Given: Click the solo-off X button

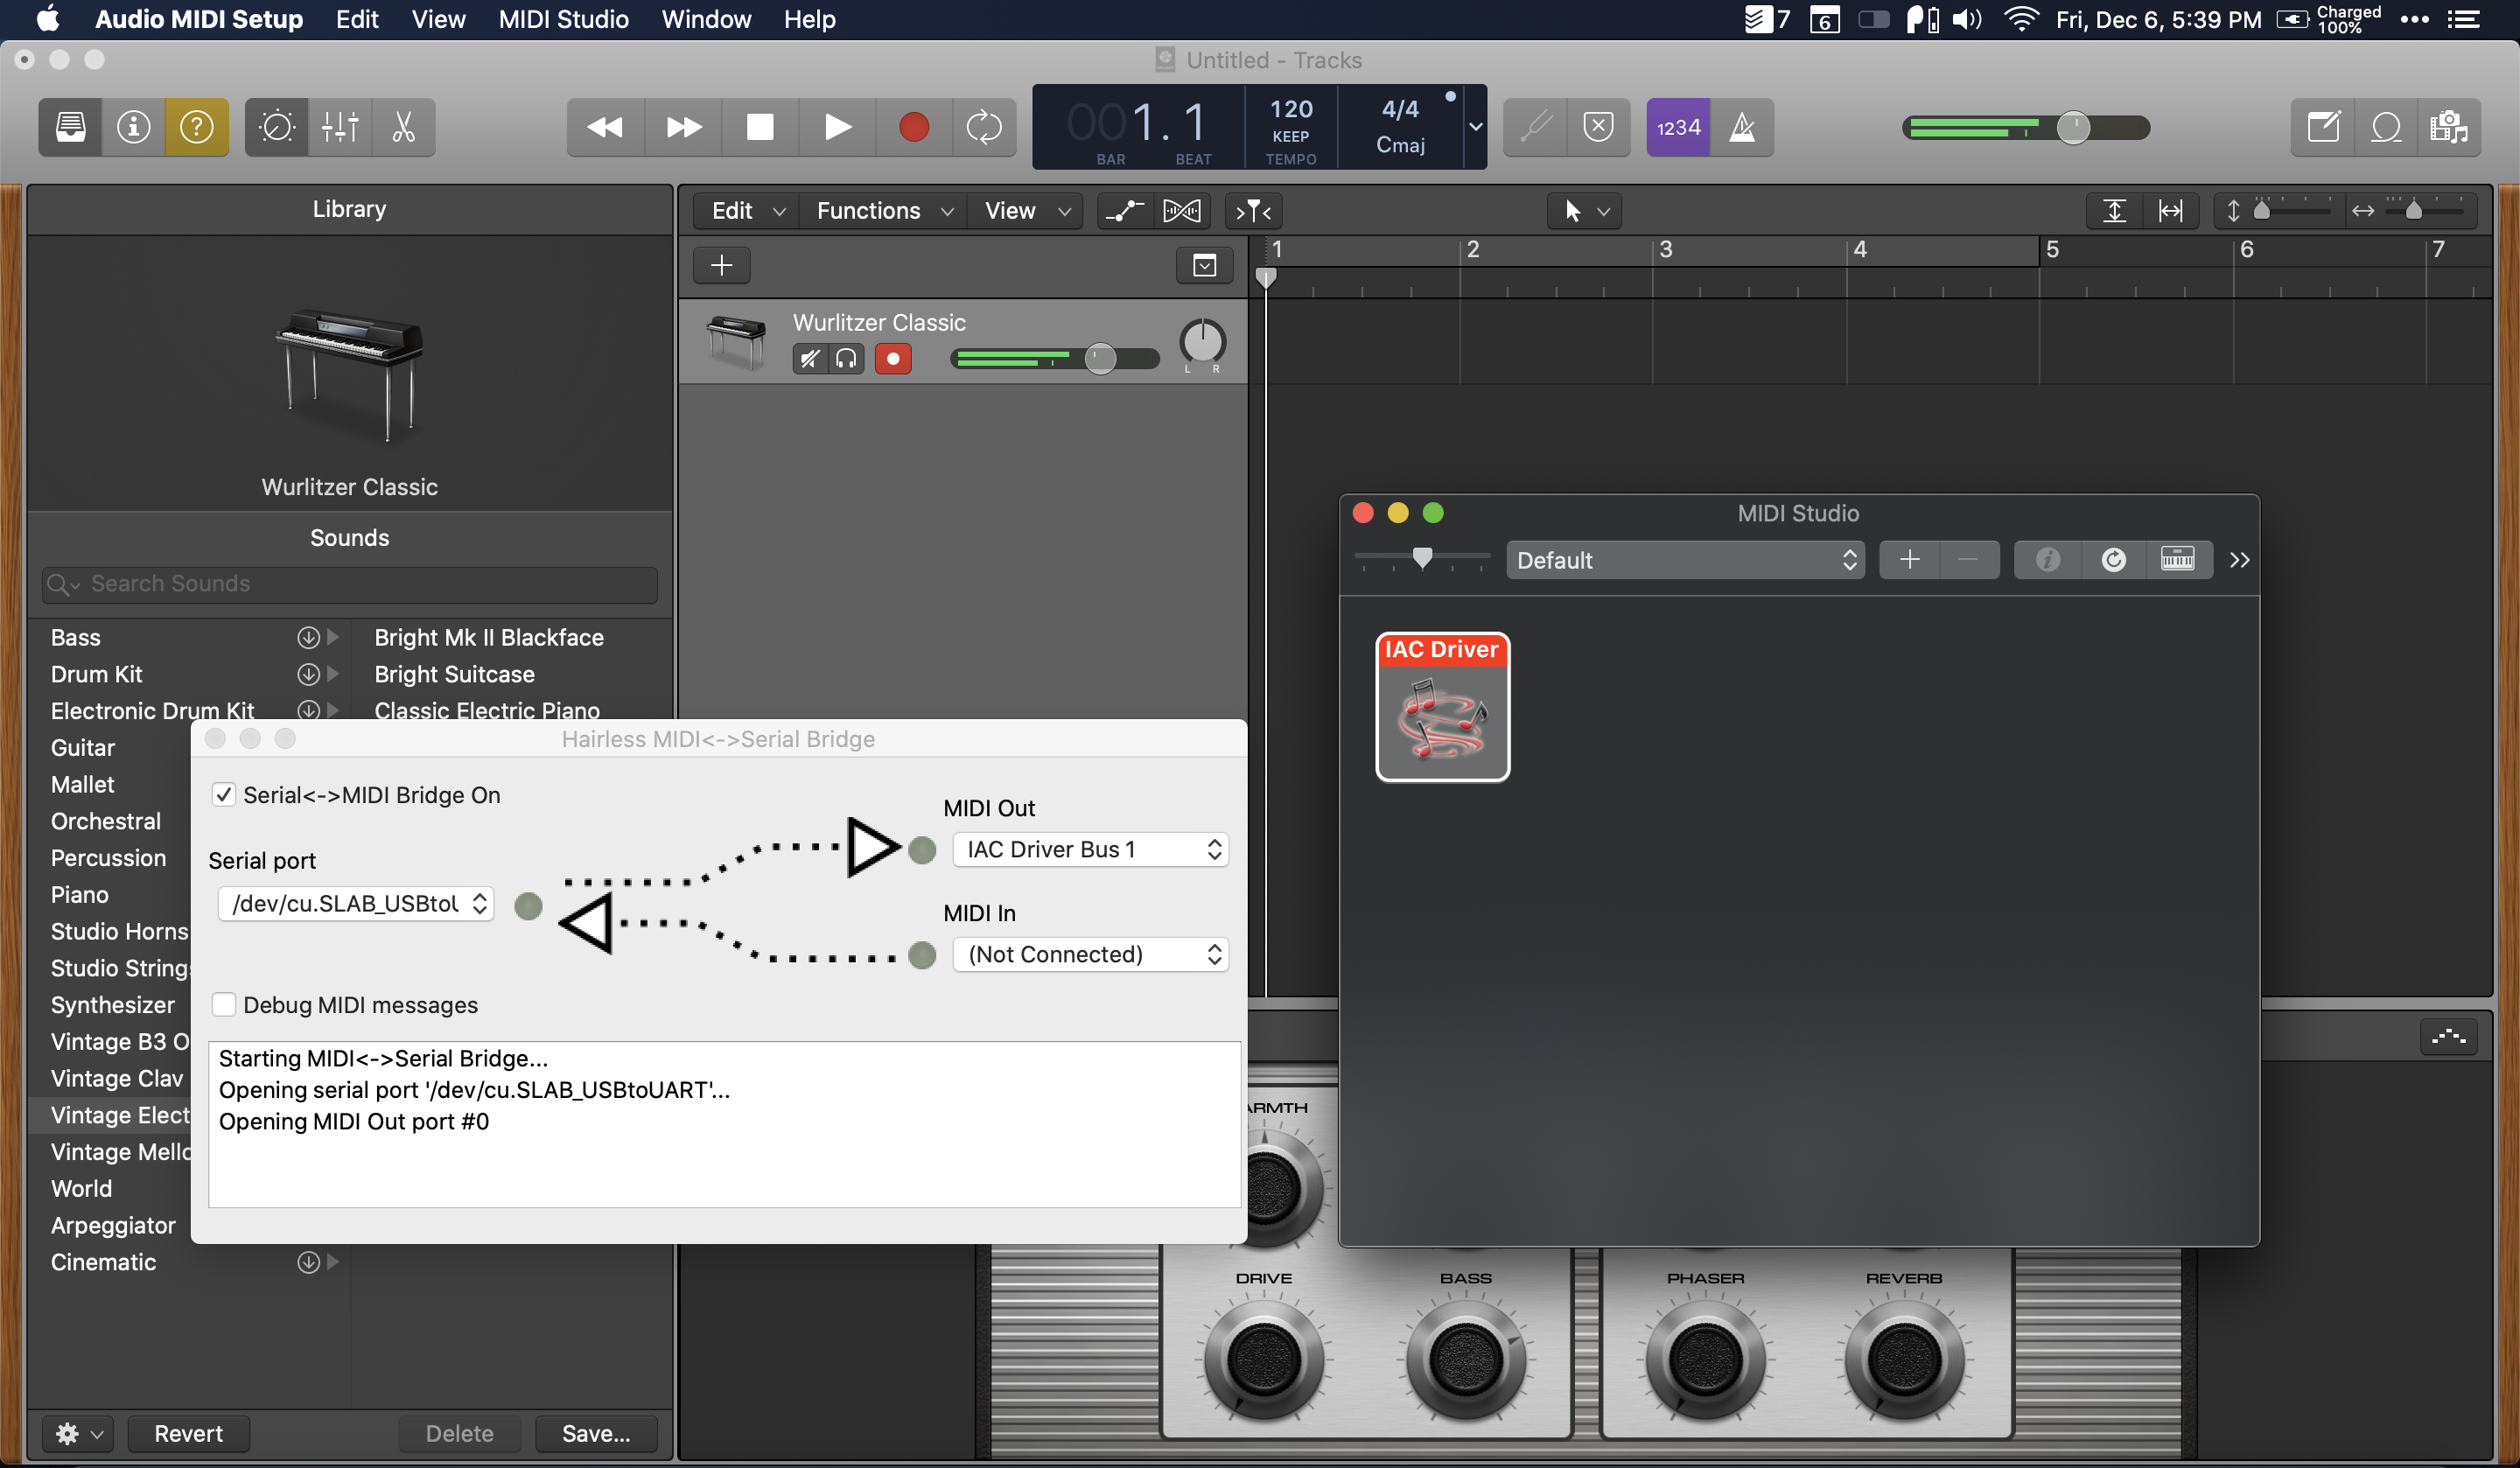Looking at the screenshot, I should tap(1599, 127).
